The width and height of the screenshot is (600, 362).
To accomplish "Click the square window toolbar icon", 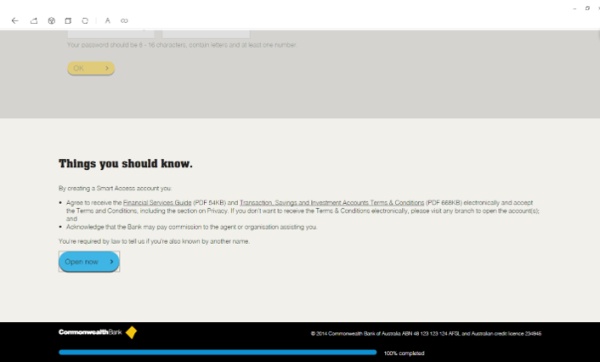I will [x=68, y=21].
